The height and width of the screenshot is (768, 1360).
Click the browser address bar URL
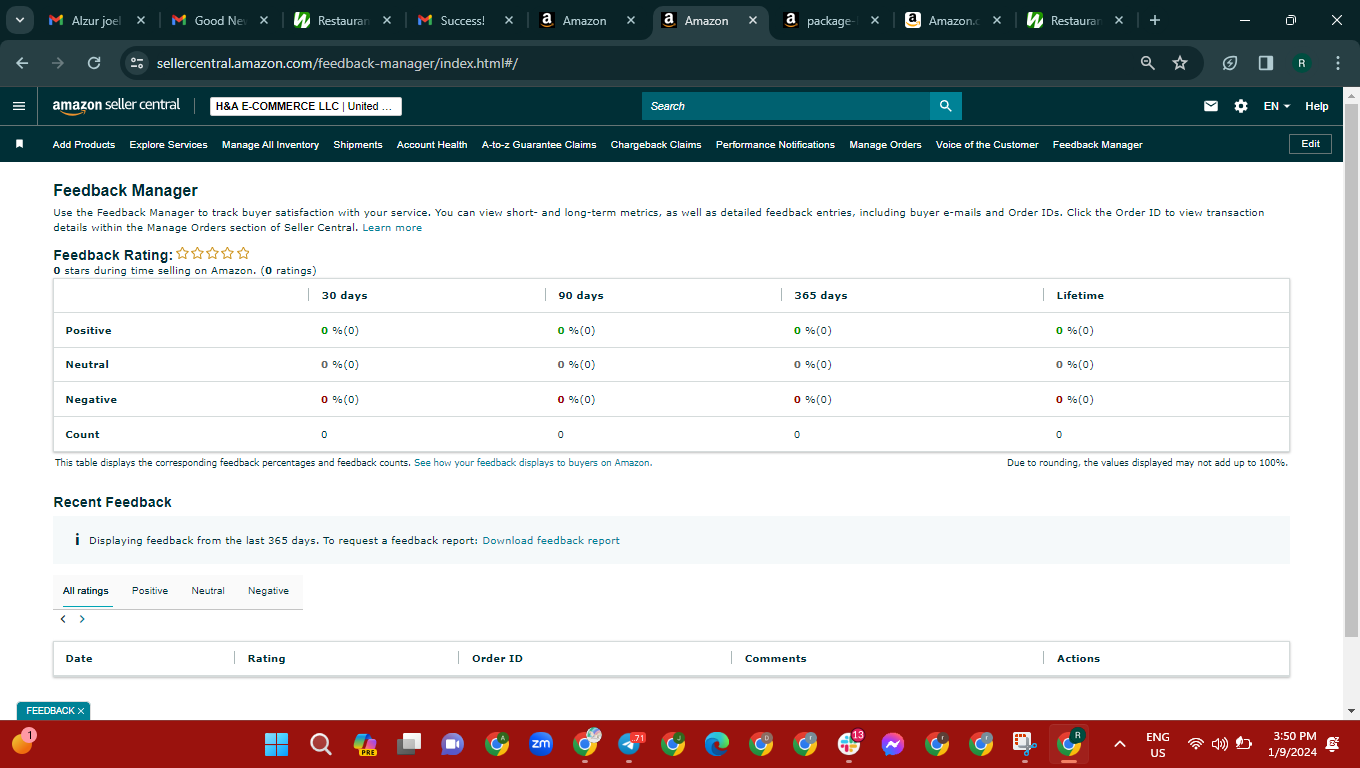337,63
